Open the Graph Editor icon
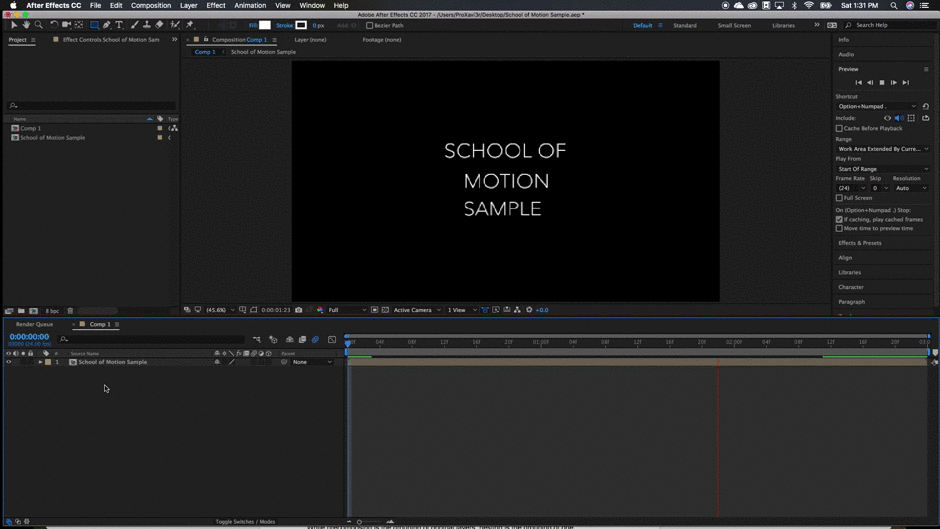 pos(332,339)
